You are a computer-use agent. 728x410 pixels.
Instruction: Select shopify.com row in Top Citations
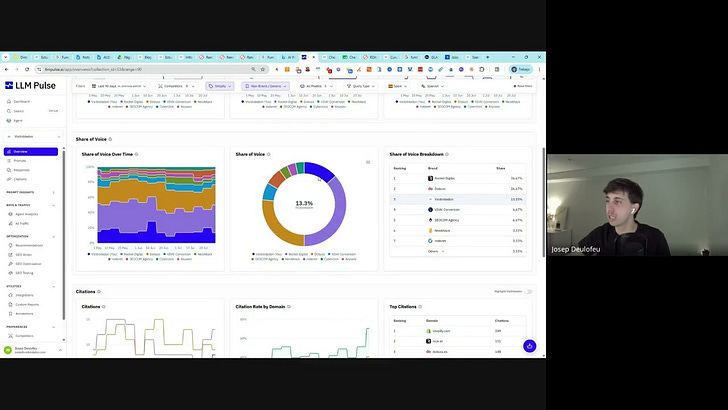(457, 331)
